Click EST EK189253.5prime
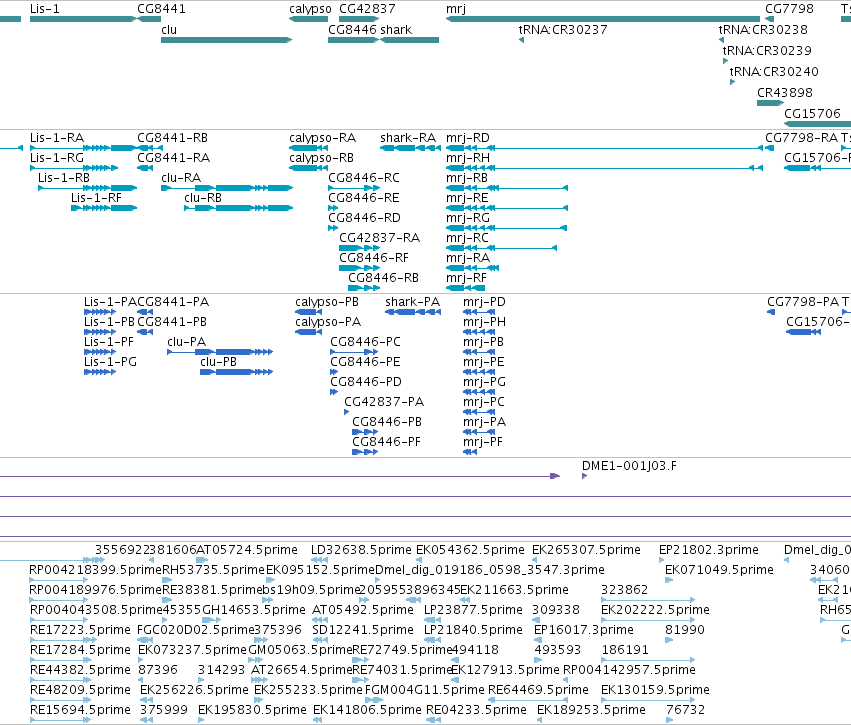 (x=539, y=720)
